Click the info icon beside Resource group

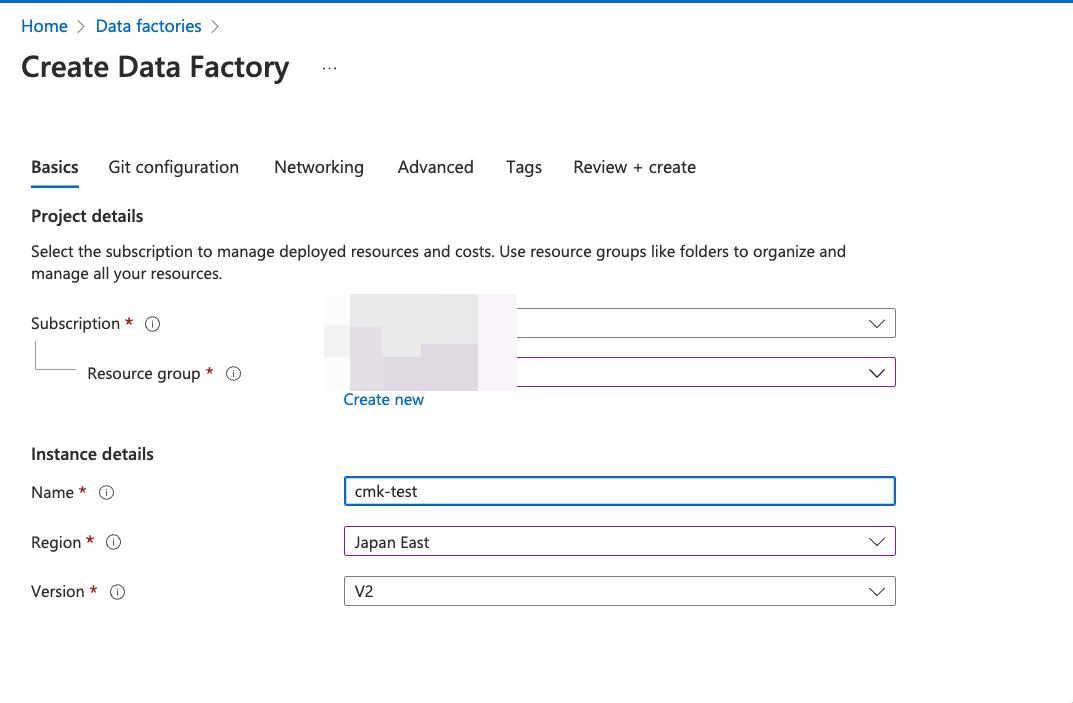click(x=233, y=373)
